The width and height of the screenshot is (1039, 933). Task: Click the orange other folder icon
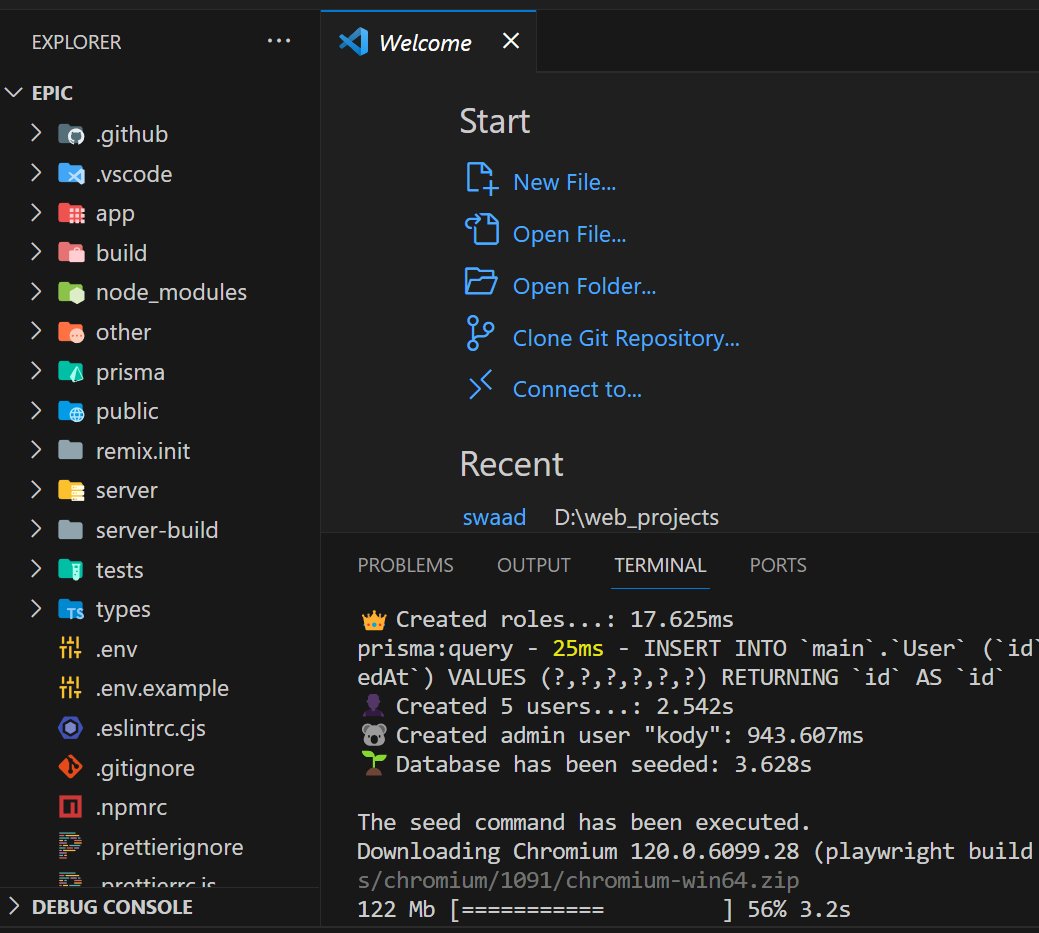point(71,332)
